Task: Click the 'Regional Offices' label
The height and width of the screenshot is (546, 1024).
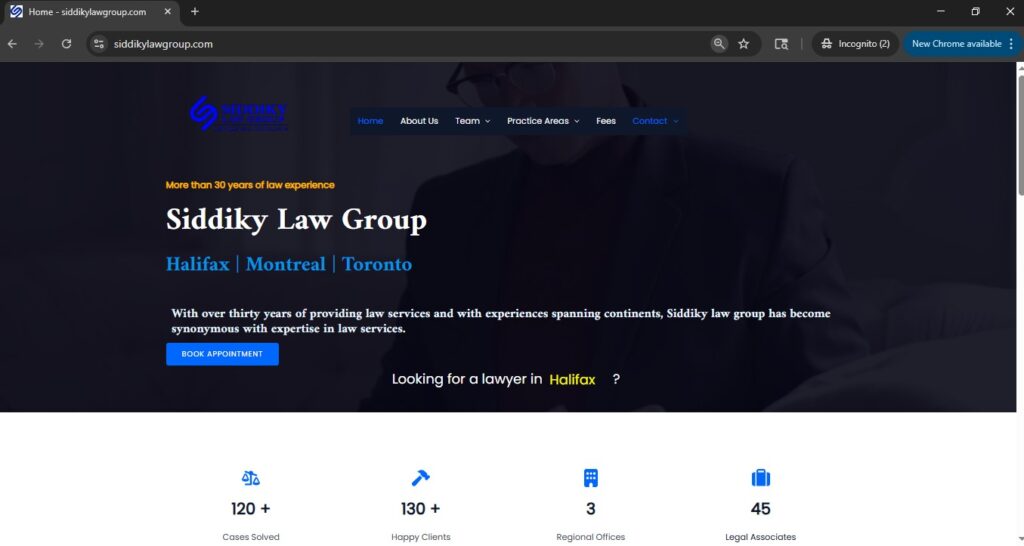Action: point(590,537)
